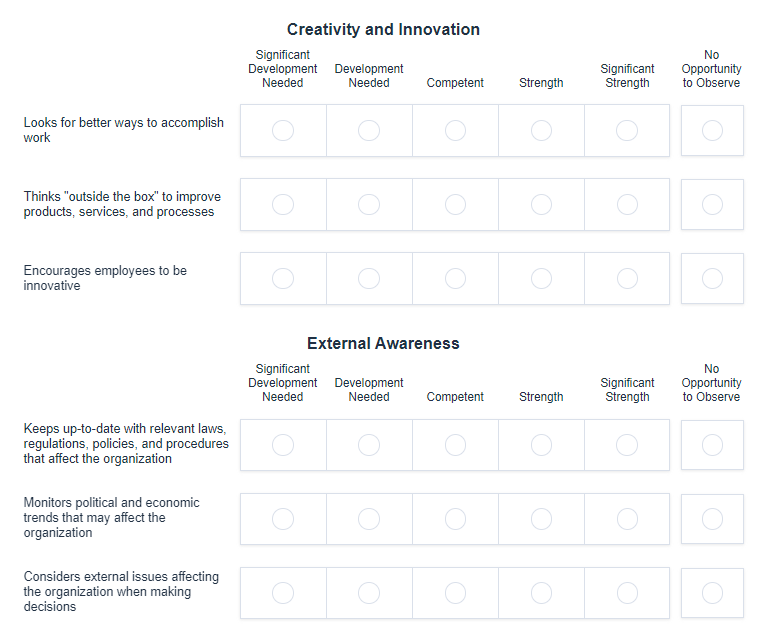The image size is (765, 633).
Task: Mark 'Looks for better ways' Significant Development Needed
Action: click(283, 130)
